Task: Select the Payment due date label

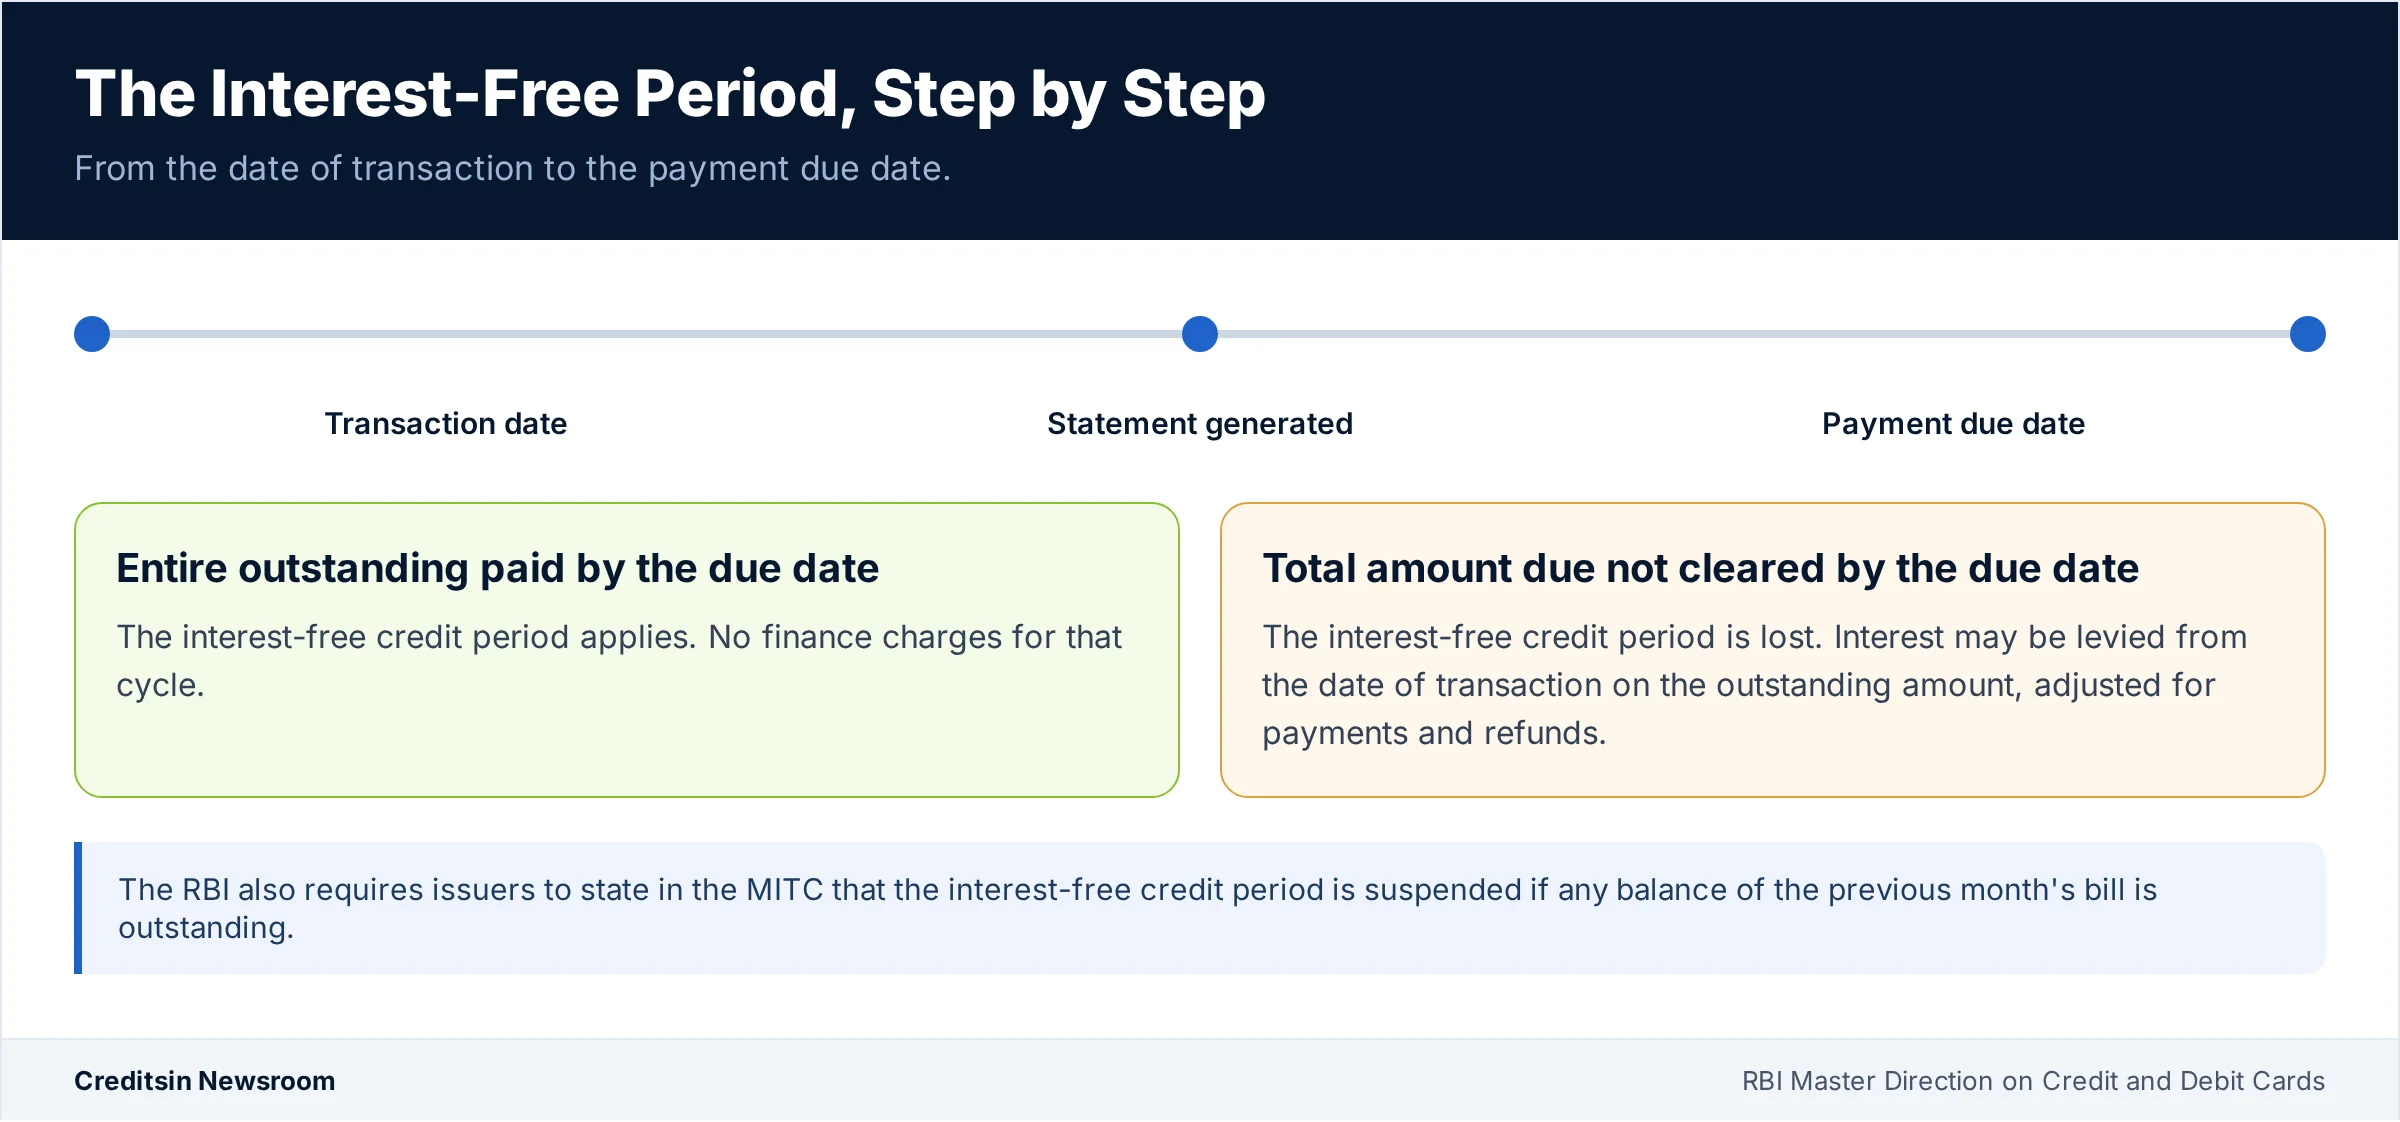Action: tap(1954, 424)
